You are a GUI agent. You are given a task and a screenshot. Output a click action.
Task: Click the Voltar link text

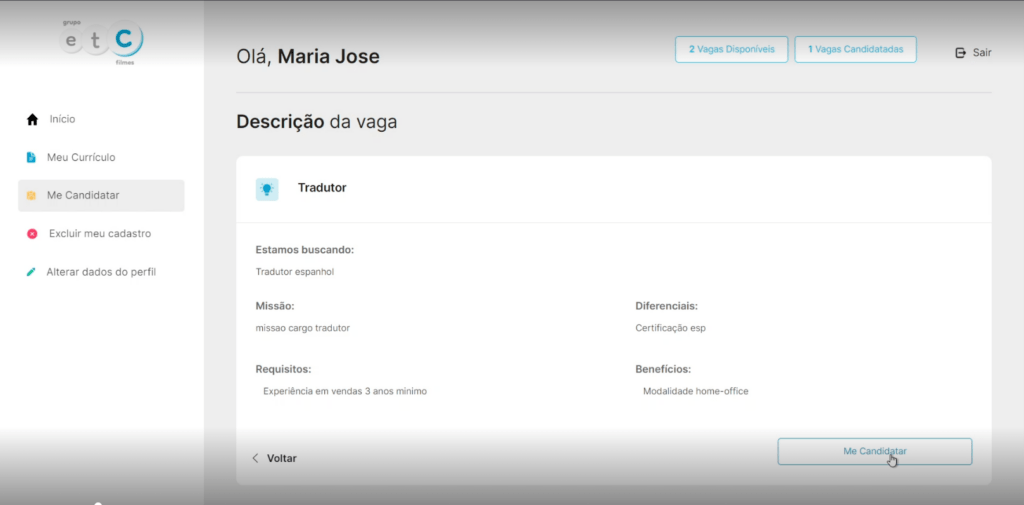tap(281, 458)
